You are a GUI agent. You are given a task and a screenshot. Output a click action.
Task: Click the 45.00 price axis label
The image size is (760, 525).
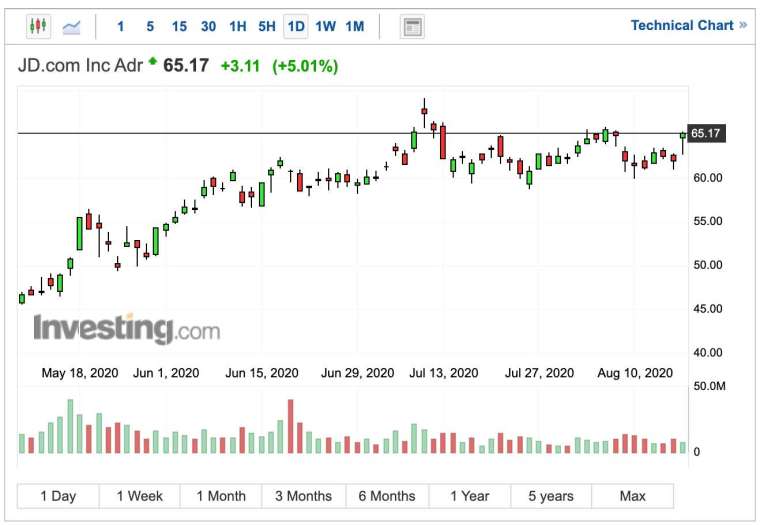tap(708, 309)
